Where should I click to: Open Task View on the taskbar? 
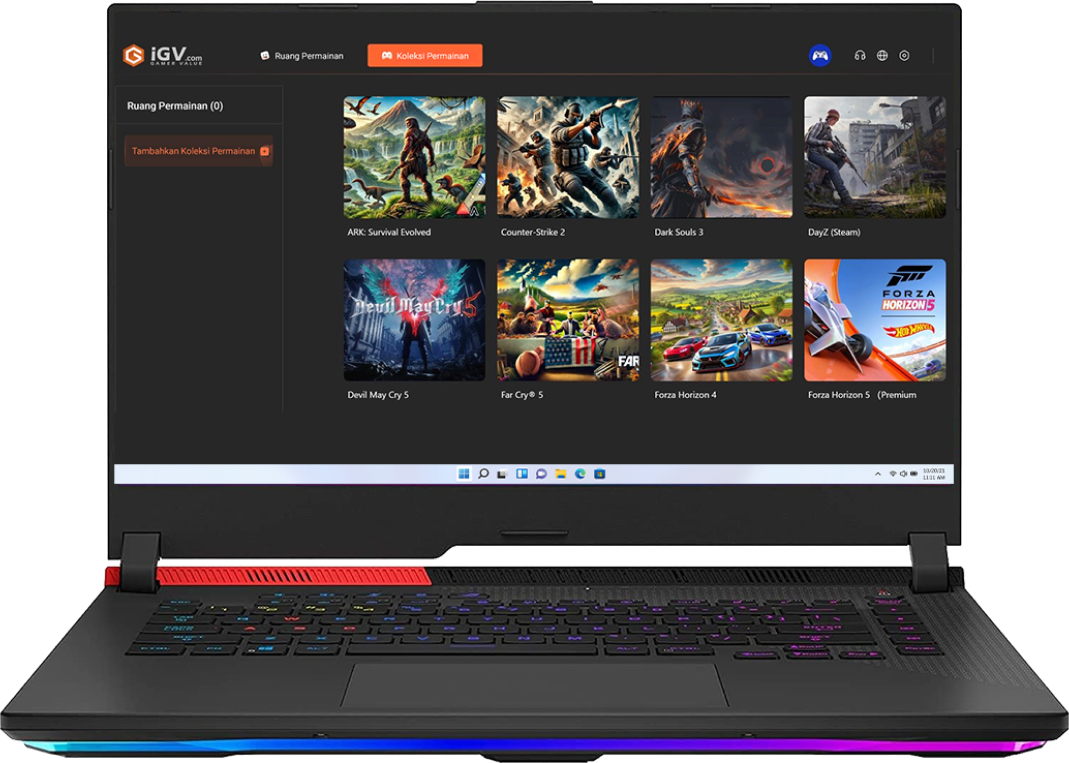pyautogui.click(x=502, y=474)
